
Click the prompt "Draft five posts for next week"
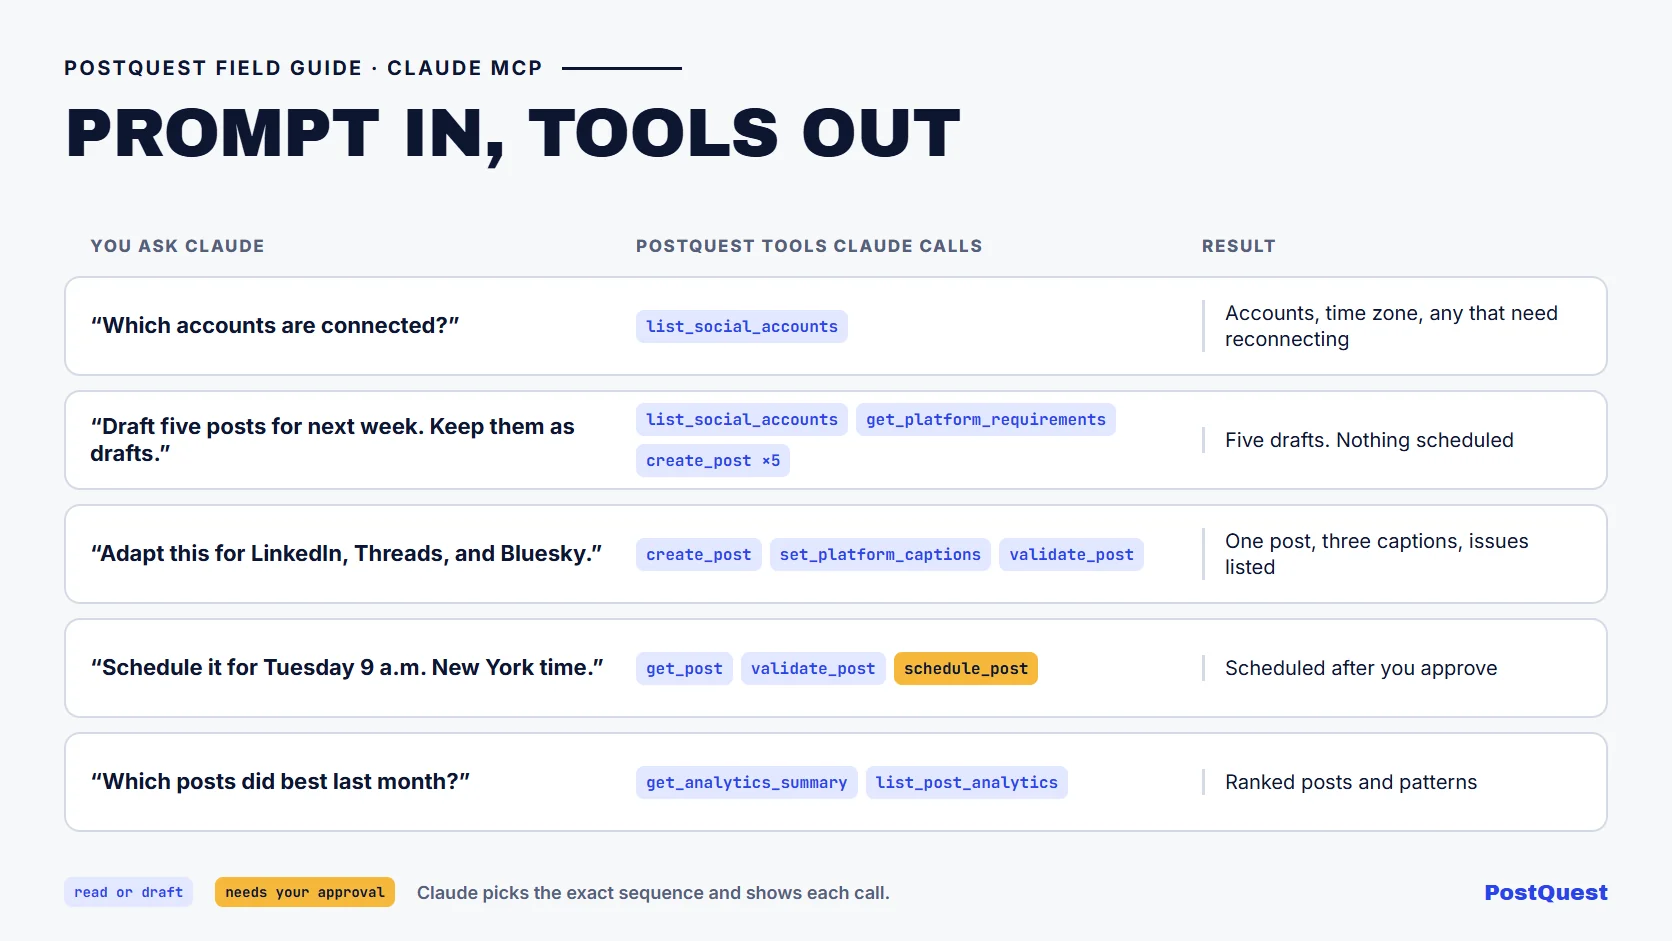(x=332, y=440)
